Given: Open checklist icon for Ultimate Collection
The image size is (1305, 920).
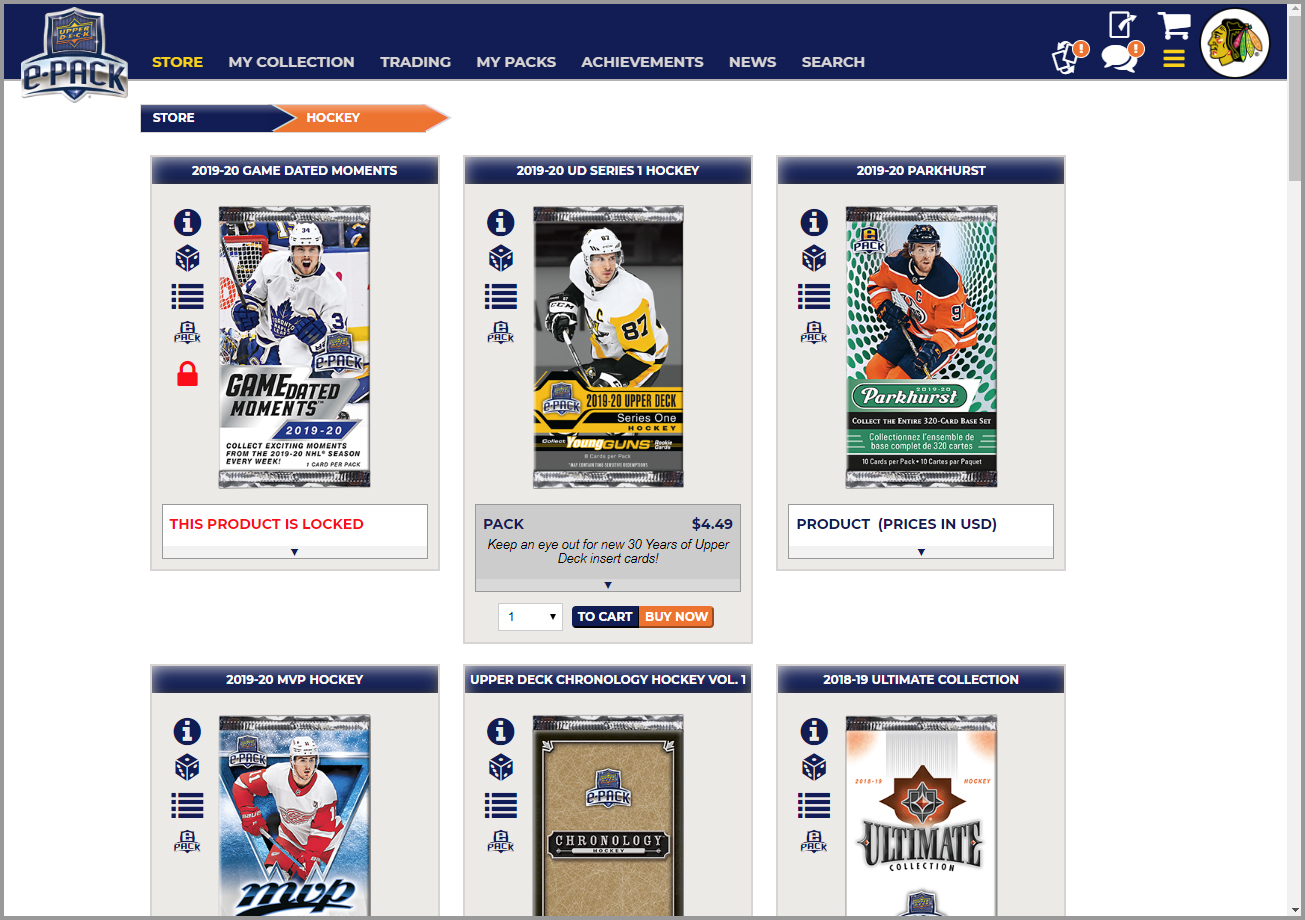Looking at the screenshot, I should [814, 805].
